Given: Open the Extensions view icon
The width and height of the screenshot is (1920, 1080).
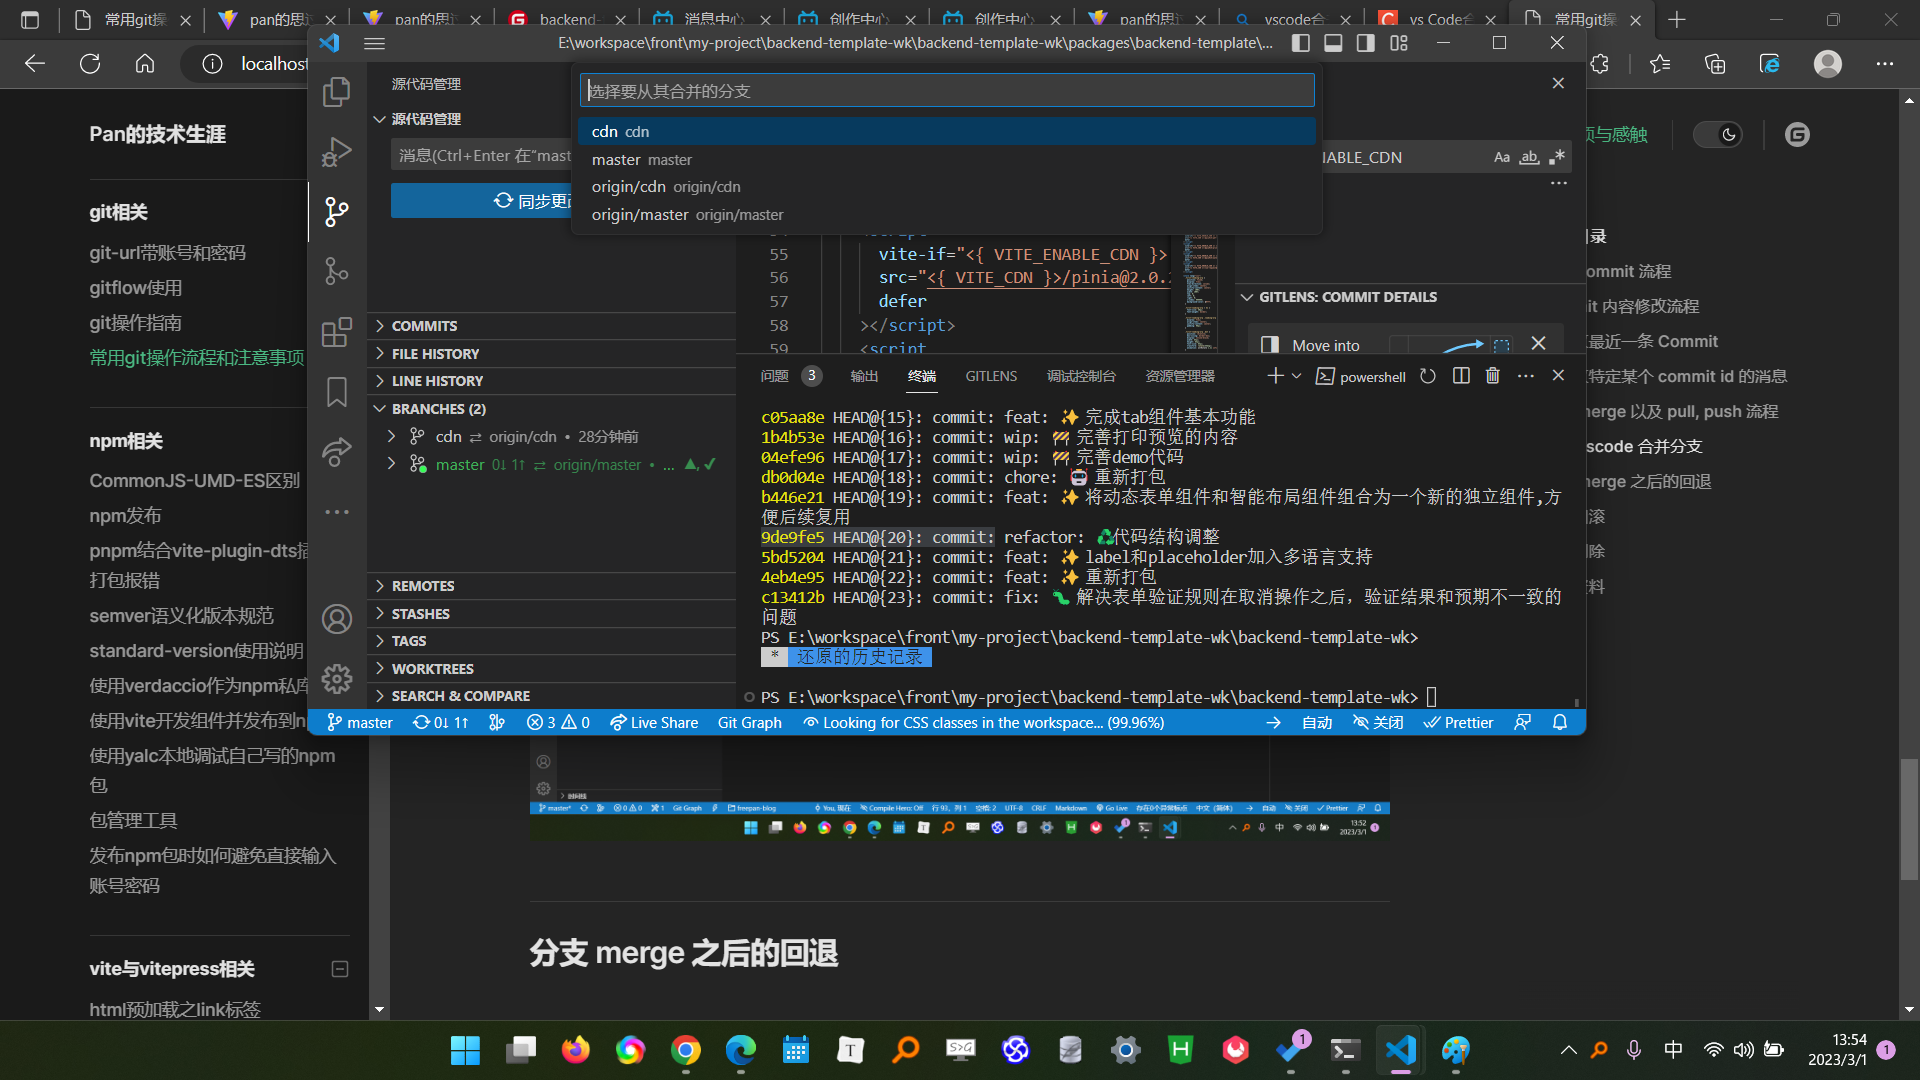Looking at the screenshot, I should point(337,331).
